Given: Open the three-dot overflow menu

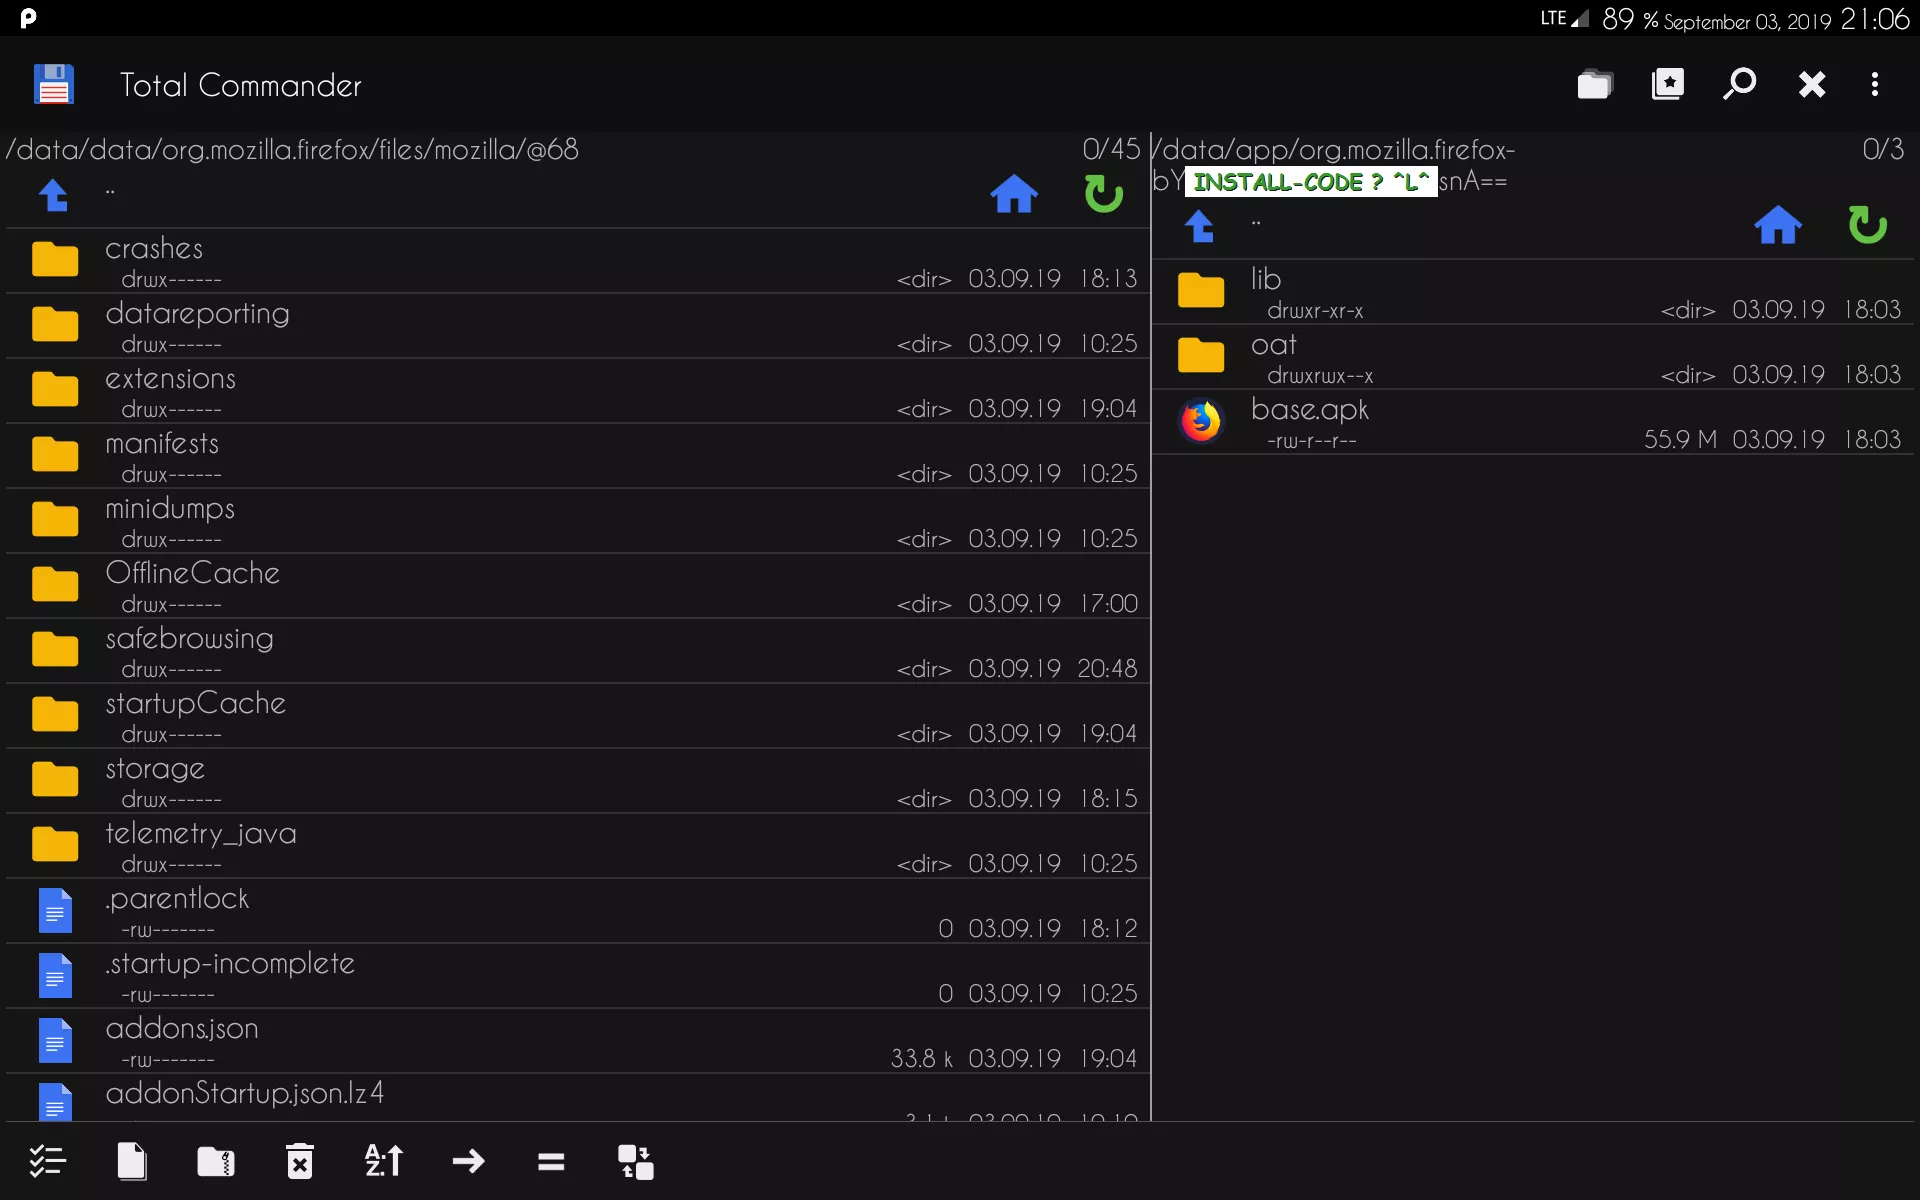Looking at the screenshot, I should point(1875,85).
